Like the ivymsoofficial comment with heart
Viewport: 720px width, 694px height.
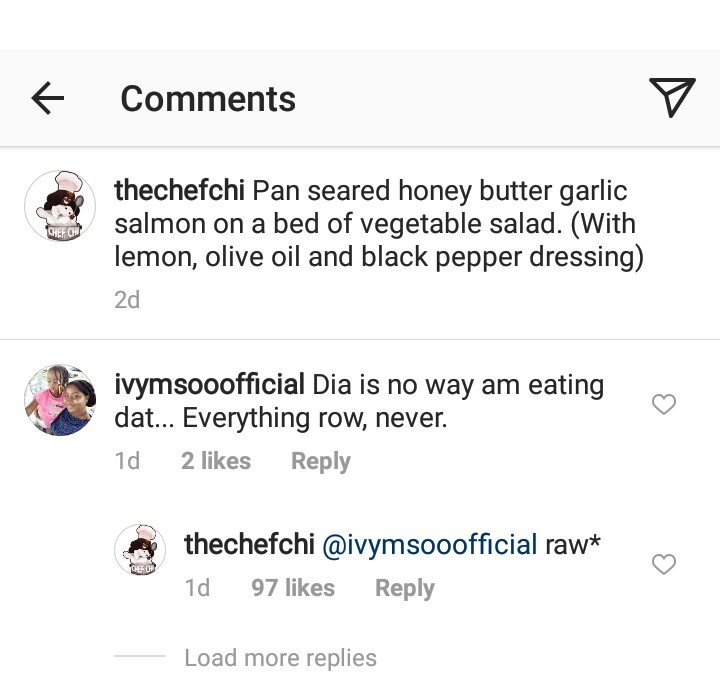click(664, 404)
